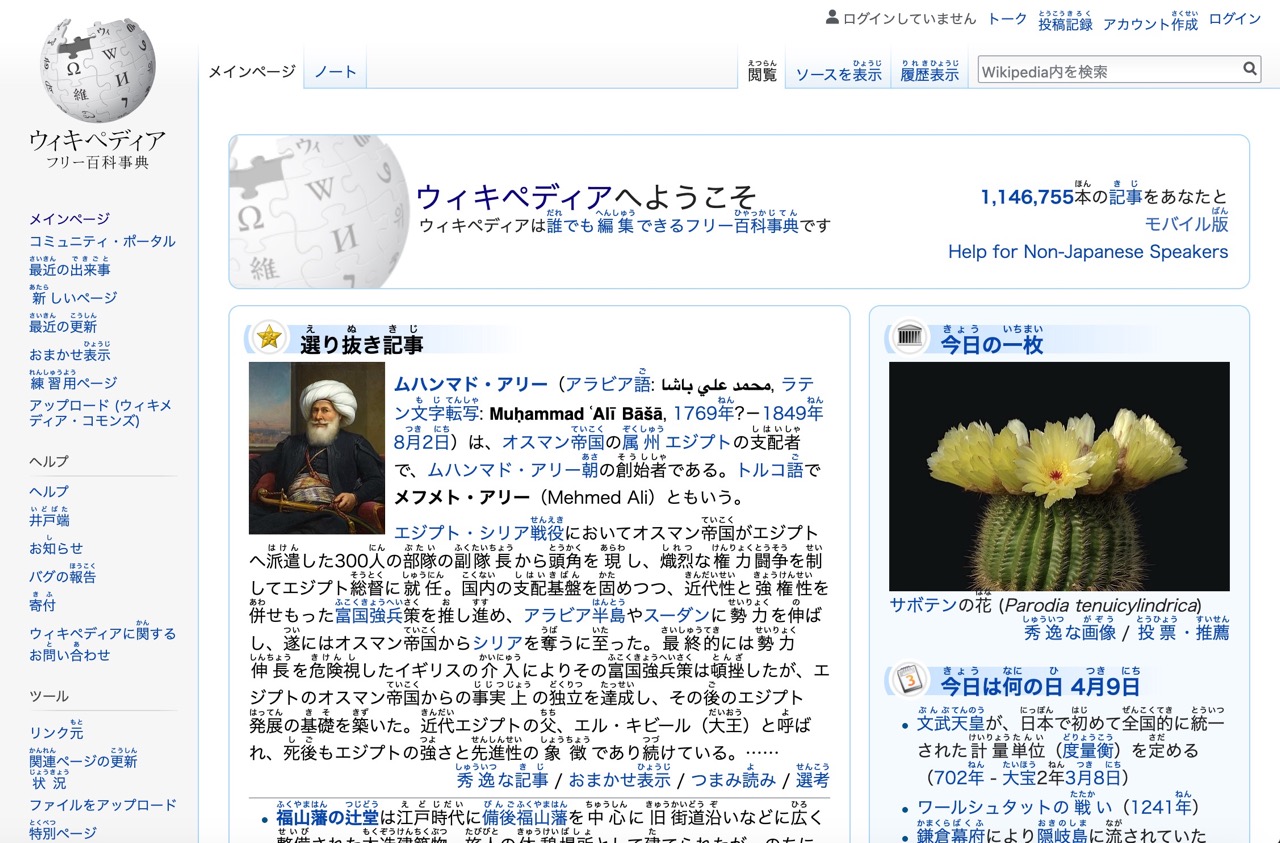Open Help for Non-Japanese Speakers
The image size is (1280, 843).
[x=1088, y=252]
